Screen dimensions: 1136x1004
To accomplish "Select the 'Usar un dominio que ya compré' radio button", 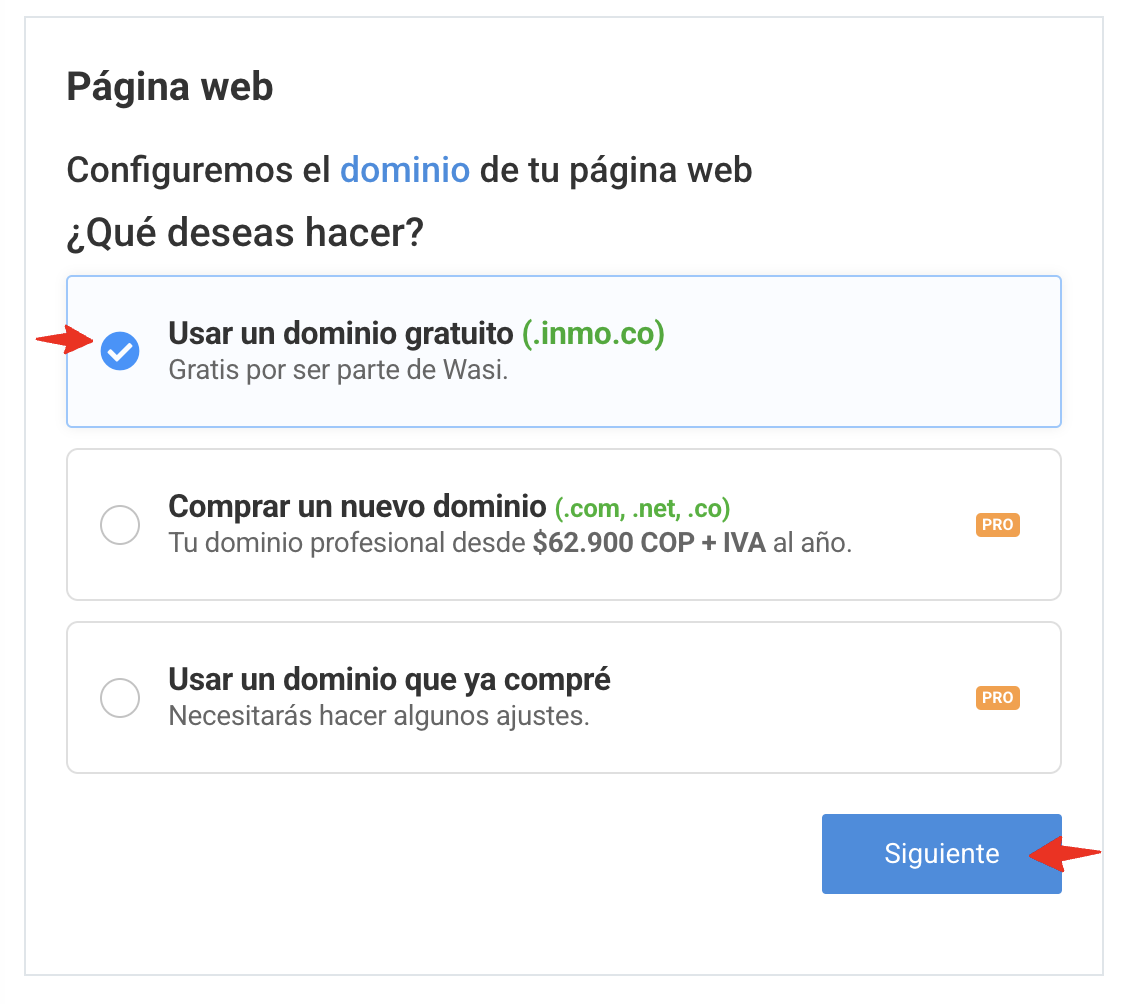I will tap(120, 698).
